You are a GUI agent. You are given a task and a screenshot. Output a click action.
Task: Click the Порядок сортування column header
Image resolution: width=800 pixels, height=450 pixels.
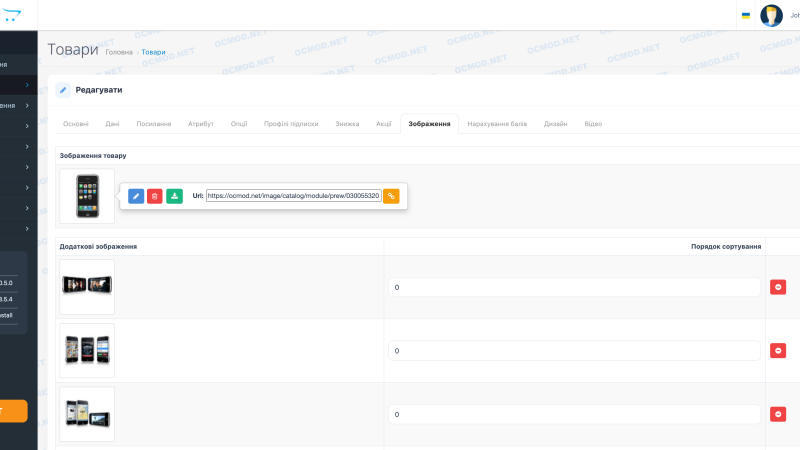[x=726, y=246]
